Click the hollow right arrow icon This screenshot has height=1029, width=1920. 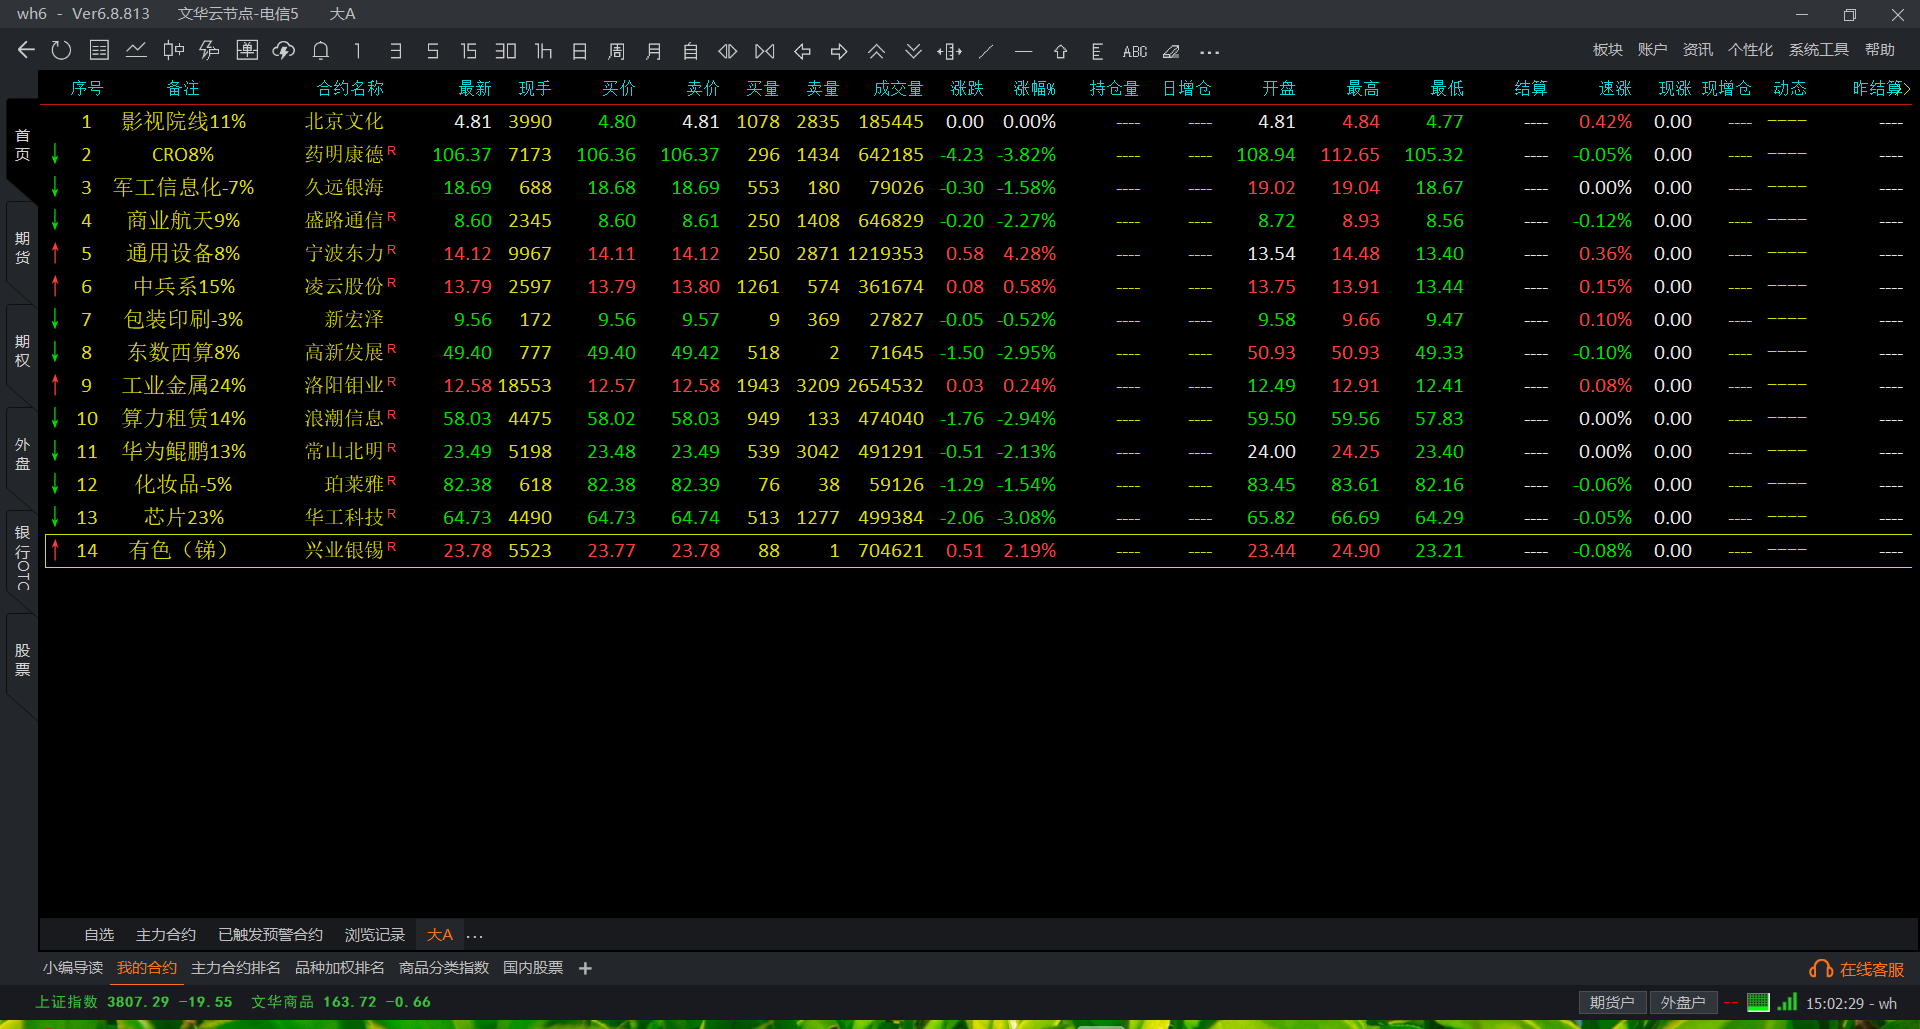coord(839,51)
